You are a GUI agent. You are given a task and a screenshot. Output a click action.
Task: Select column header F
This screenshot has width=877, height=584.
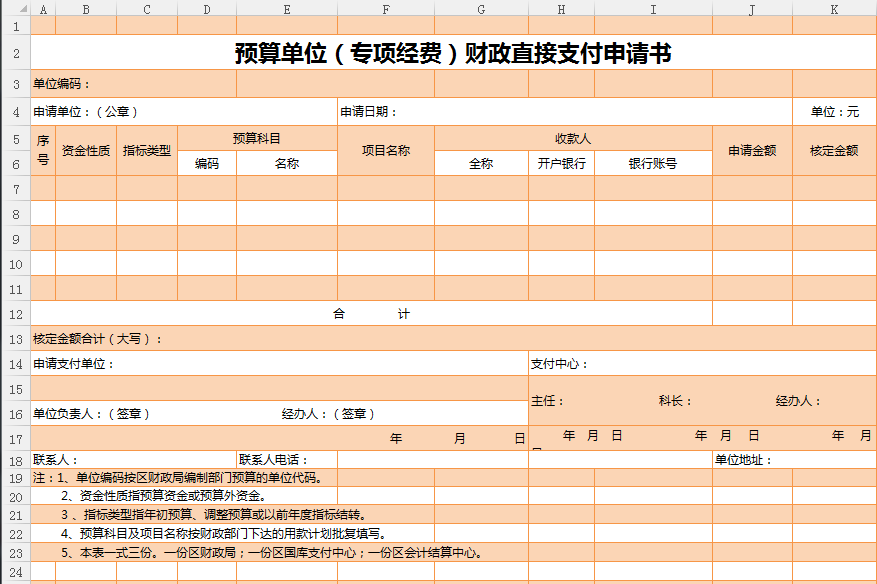385,8
